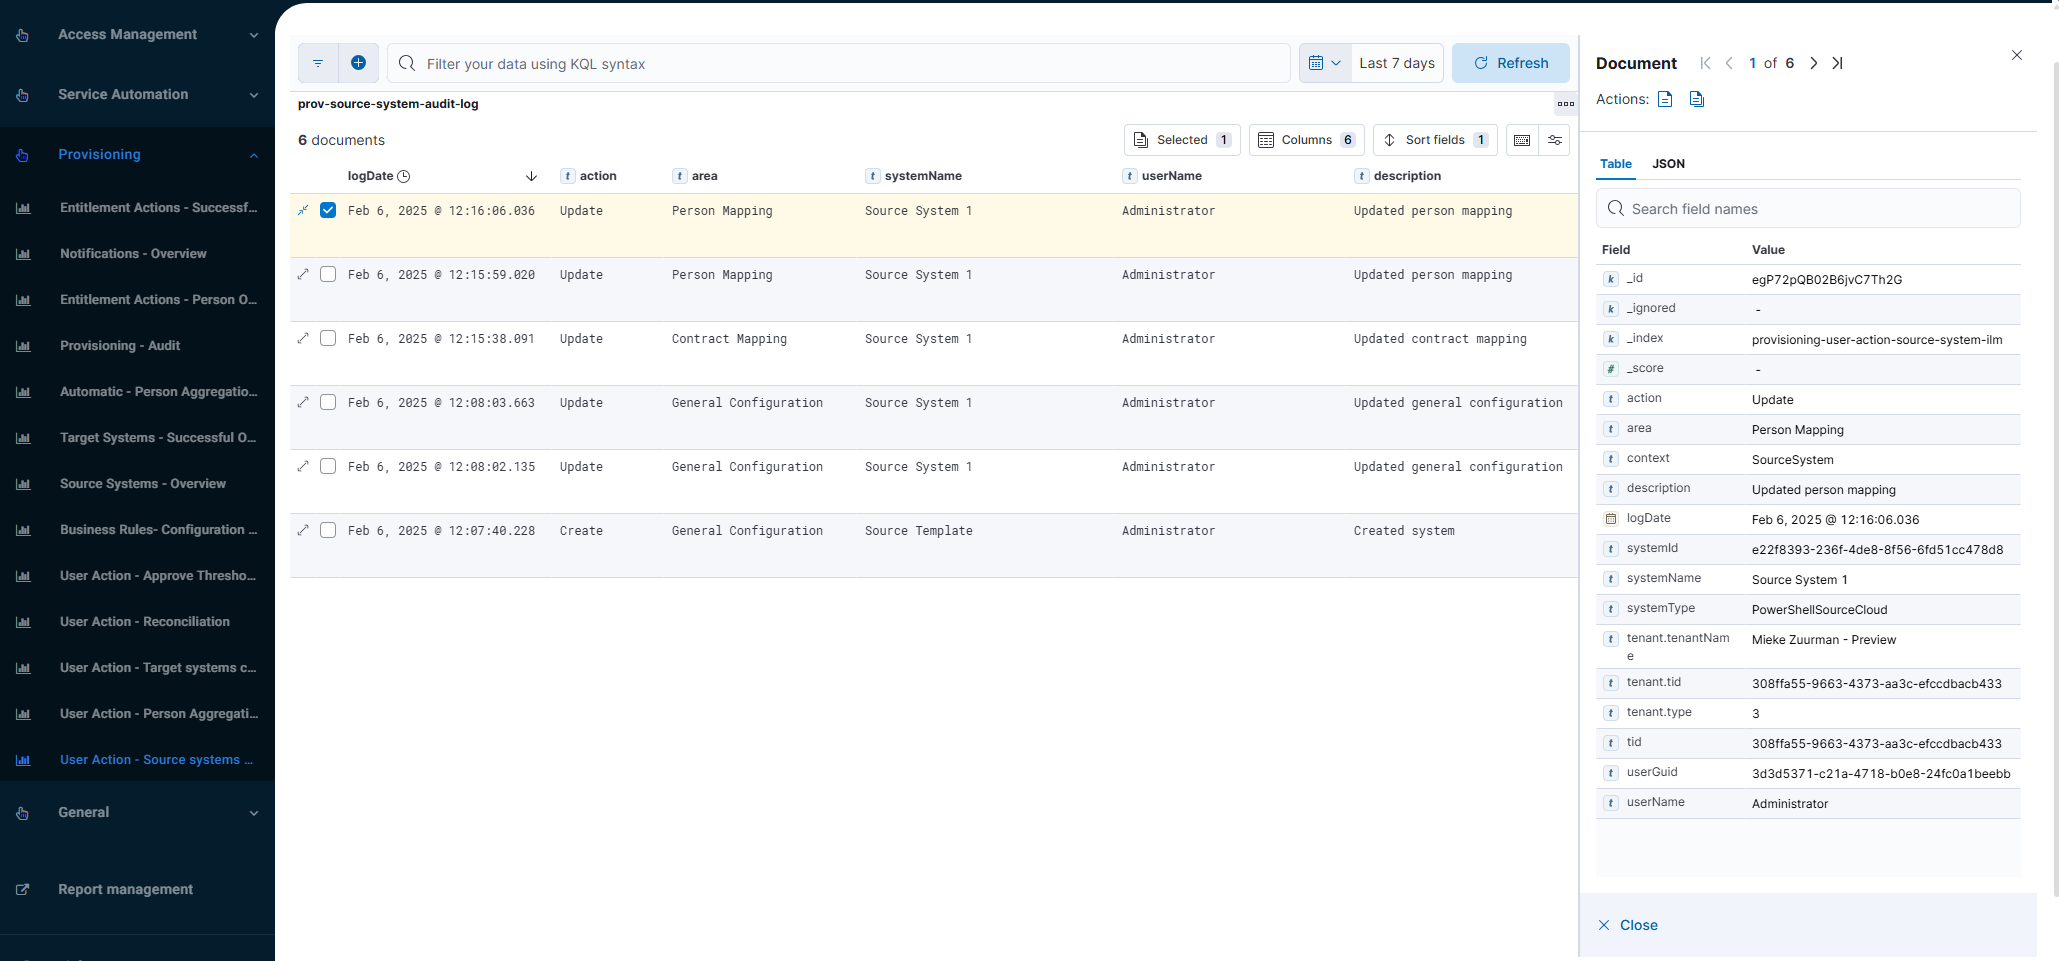Click the Search field names box
This screenshot has width=2059, height=961.
coord(1808,209)
